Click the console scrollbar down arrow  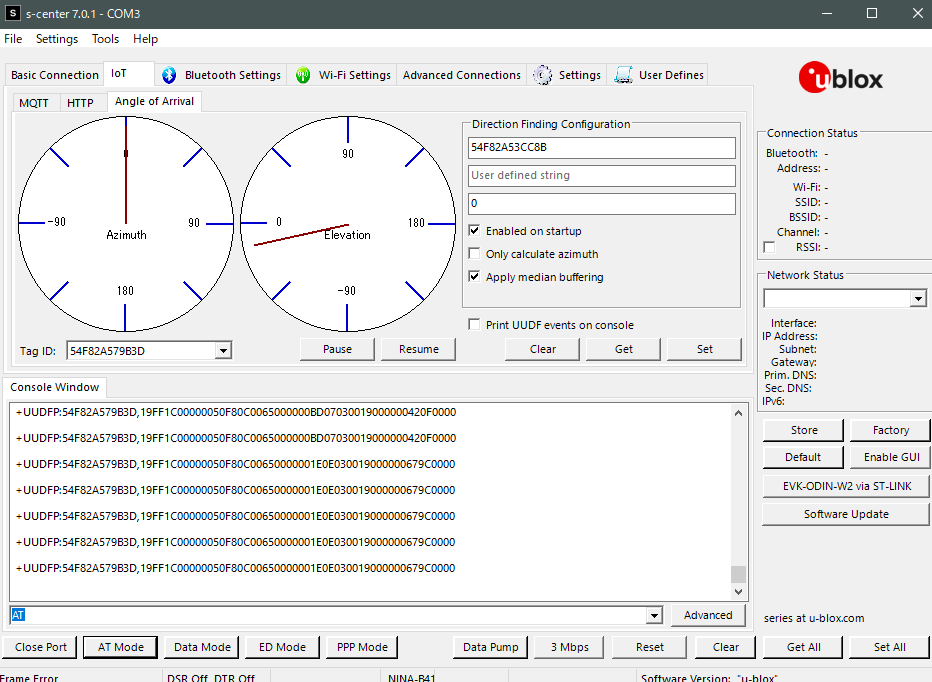click(738, 592)
